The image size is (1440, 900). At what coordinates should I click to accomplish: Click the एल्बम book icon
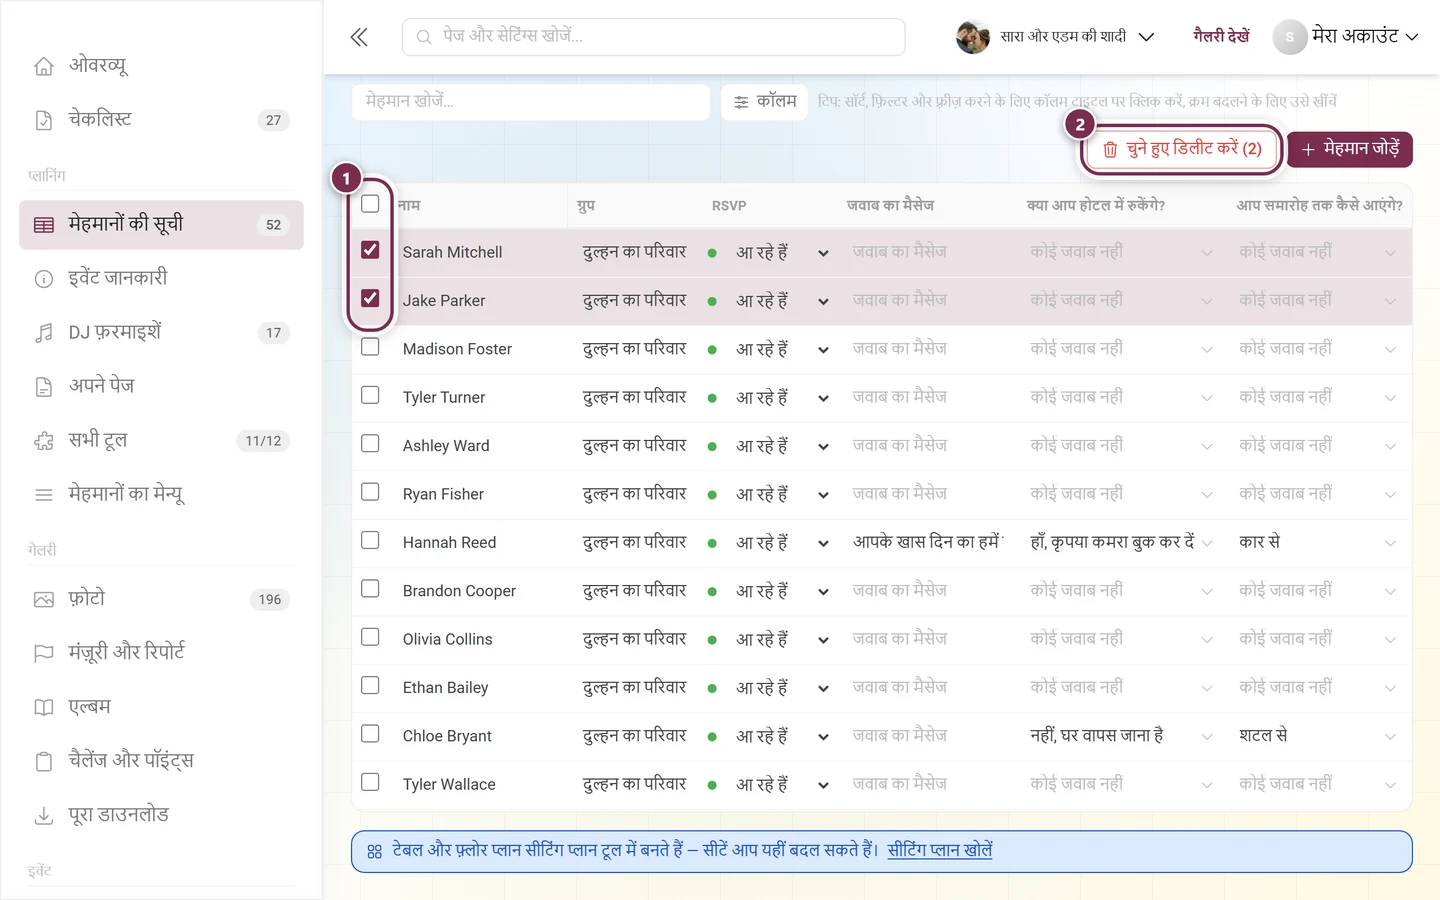pos(44,708)
